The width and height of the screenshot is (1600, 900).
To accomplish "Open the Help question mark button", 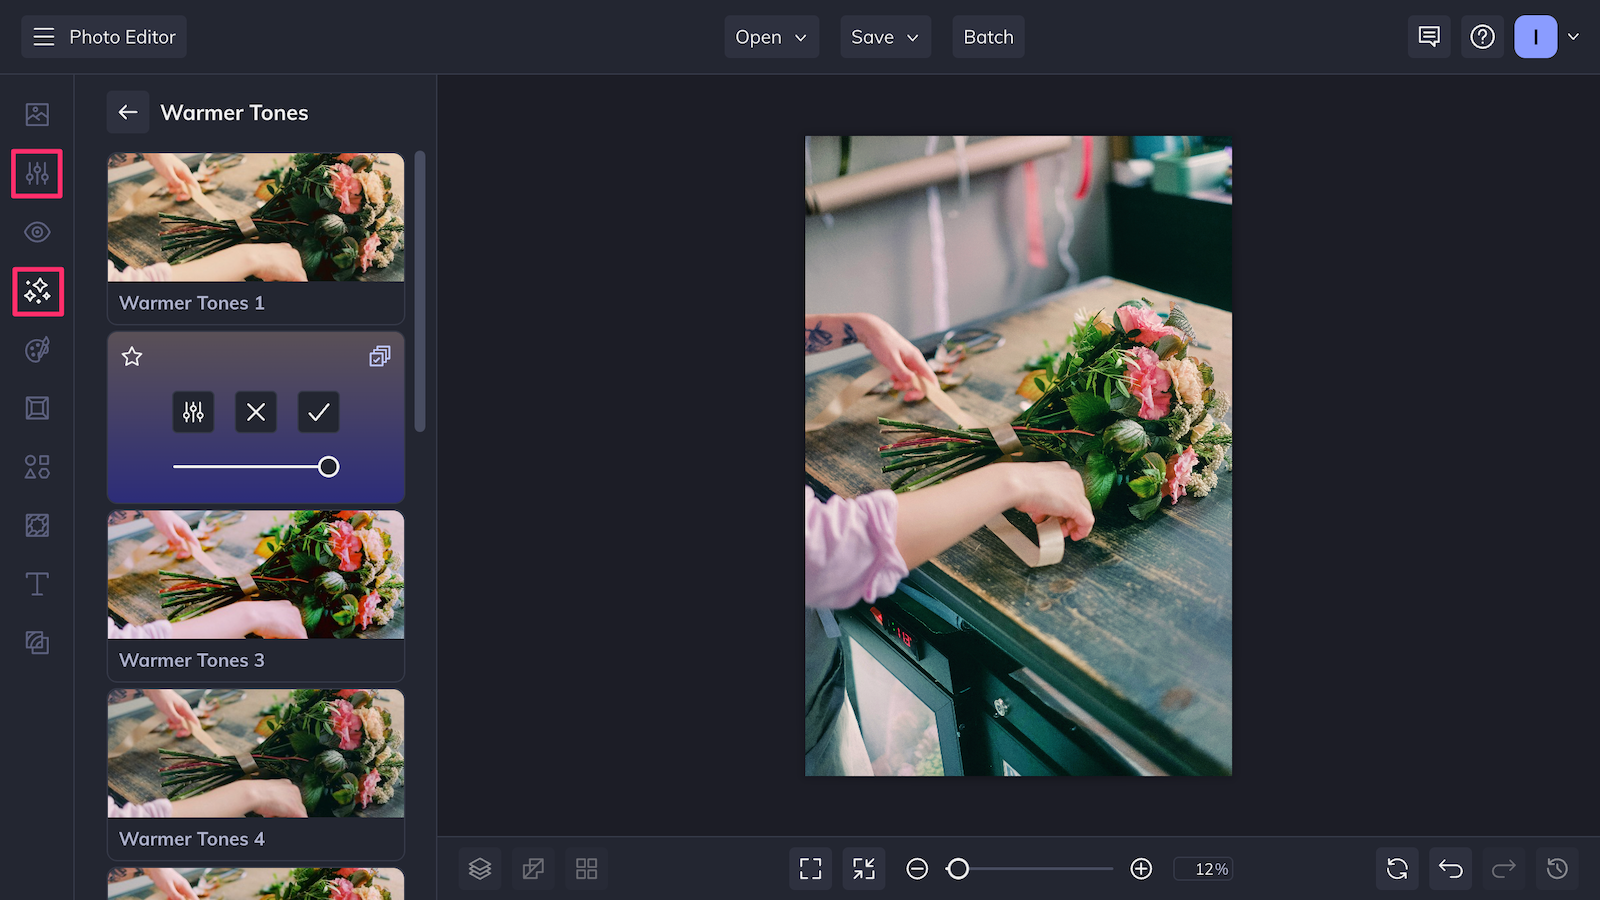I will click(1482, 37).
